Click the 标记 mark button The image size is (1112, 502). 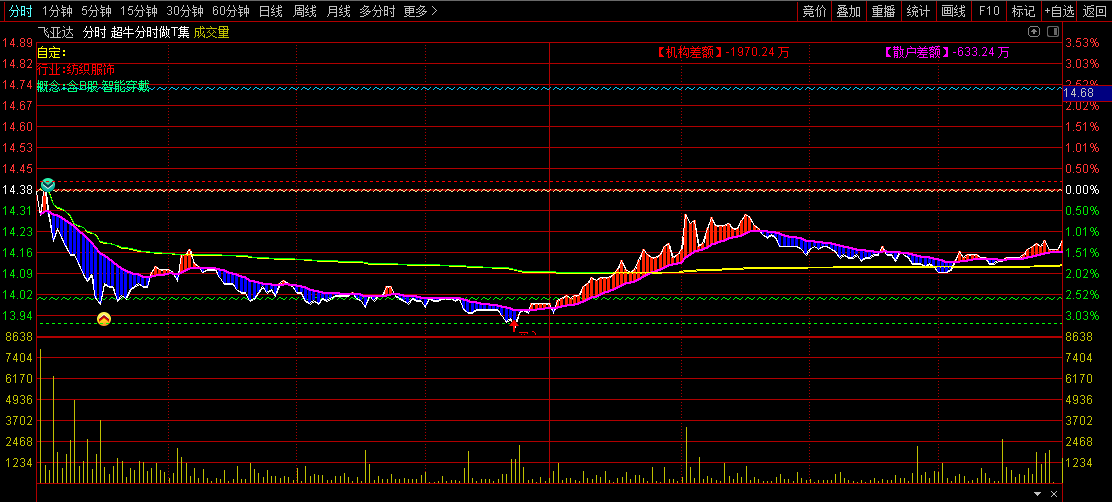click(x=1023, y=11)
